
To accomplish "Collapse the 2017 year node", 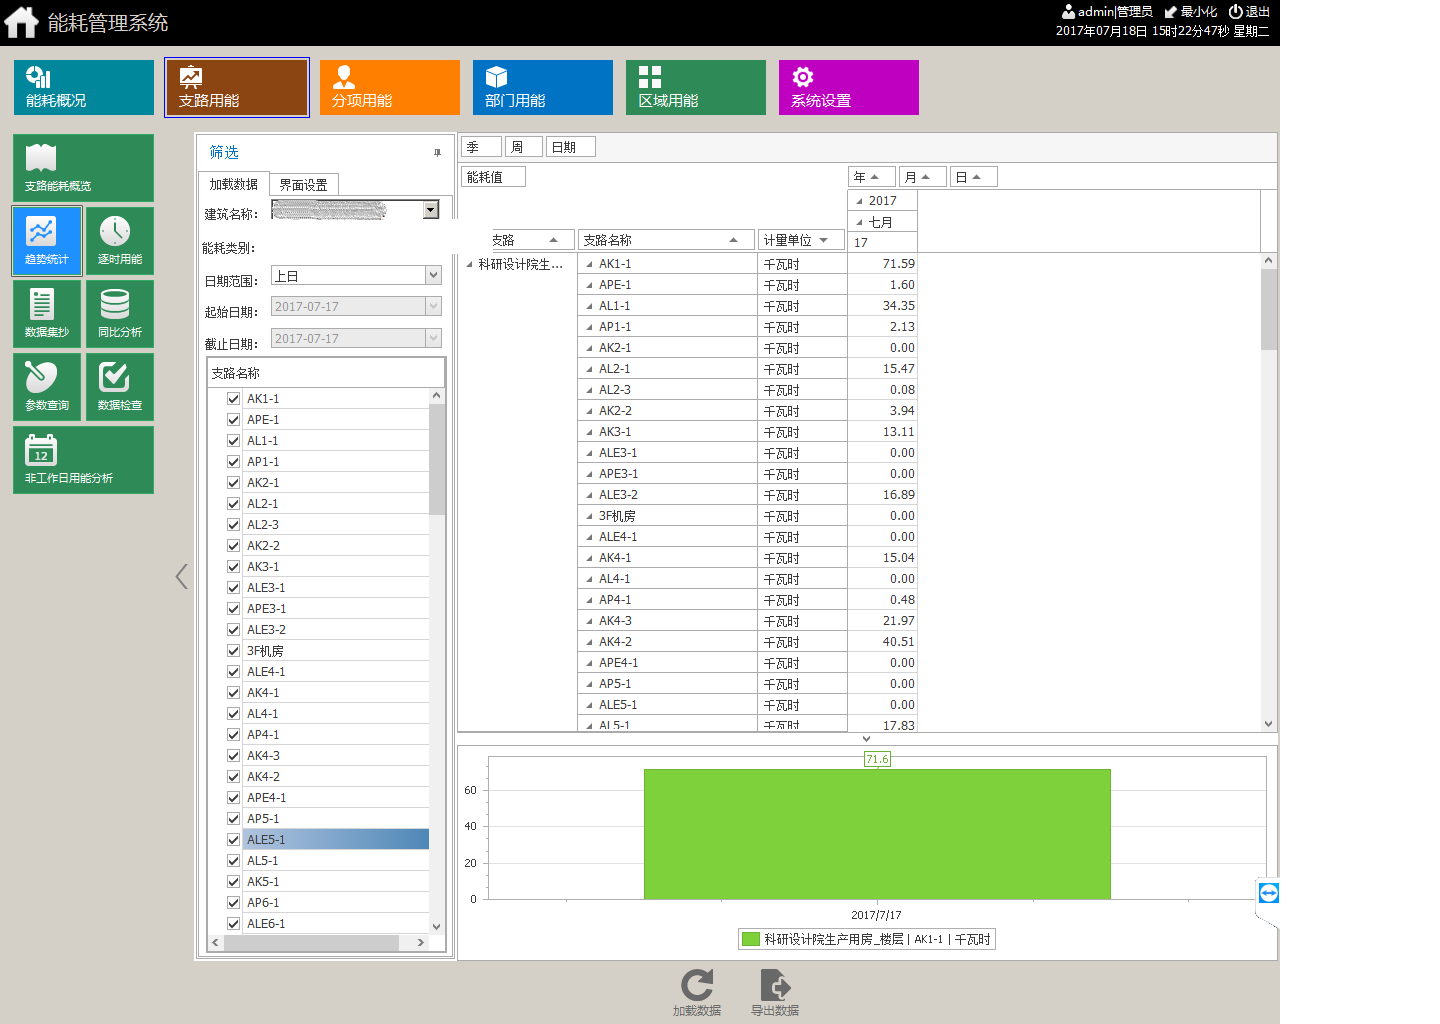I will point(859,201).
